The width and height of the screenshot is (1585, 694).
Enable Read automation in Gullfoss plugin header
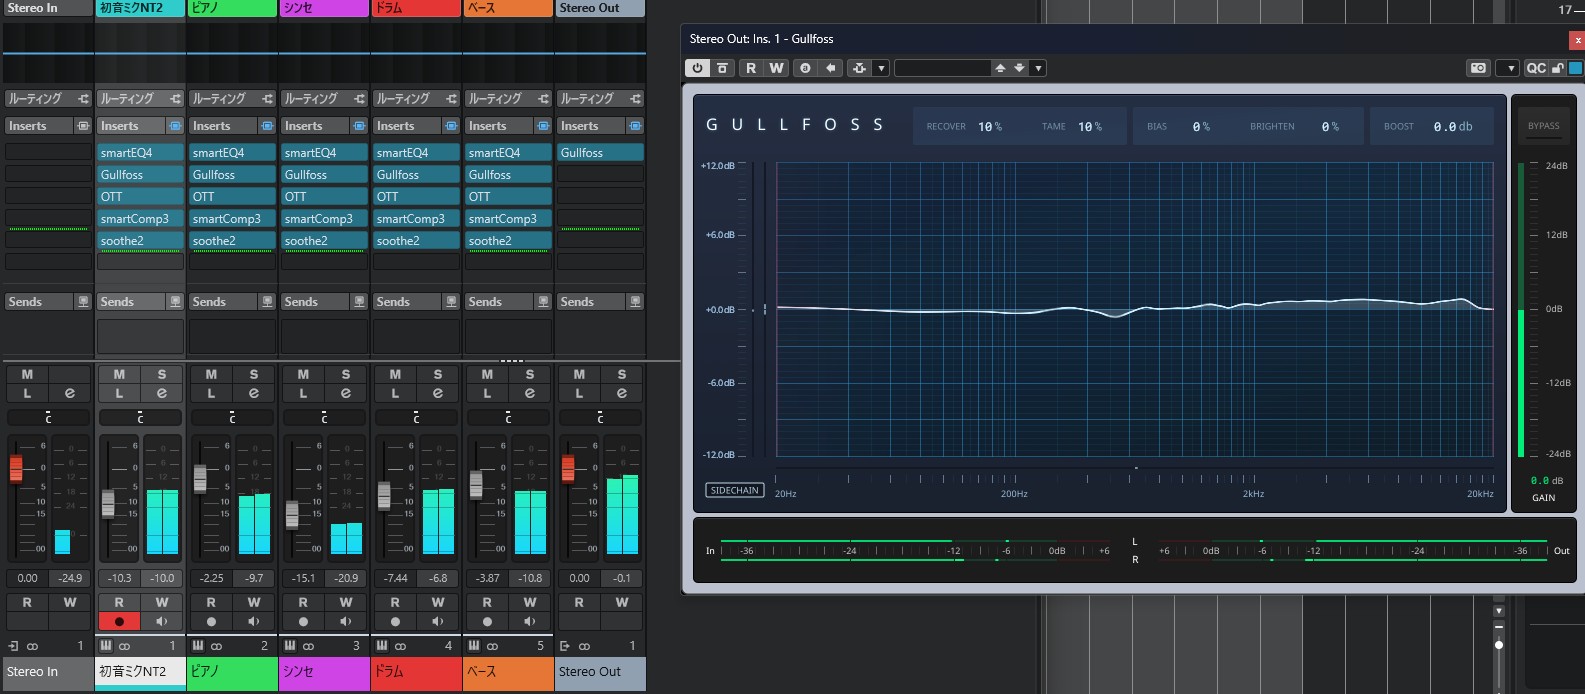(751, 68)
